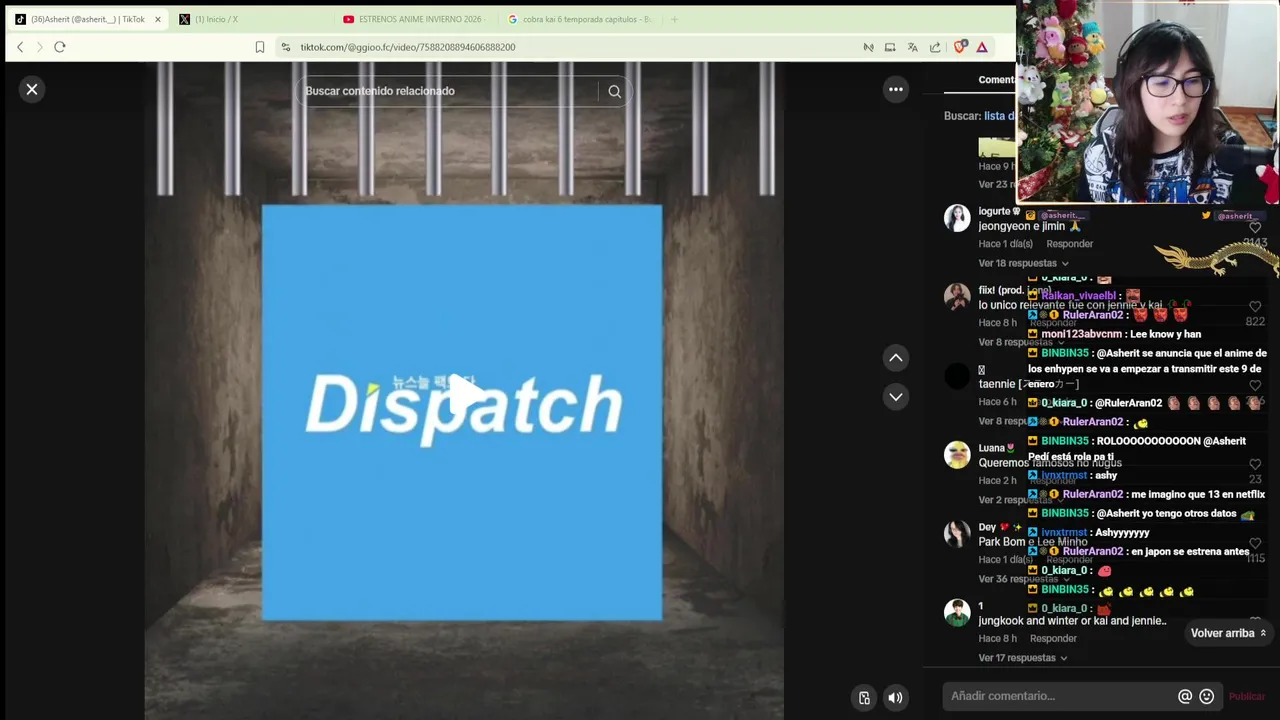Expand Ver 36 respuestas

(1023, 579)
